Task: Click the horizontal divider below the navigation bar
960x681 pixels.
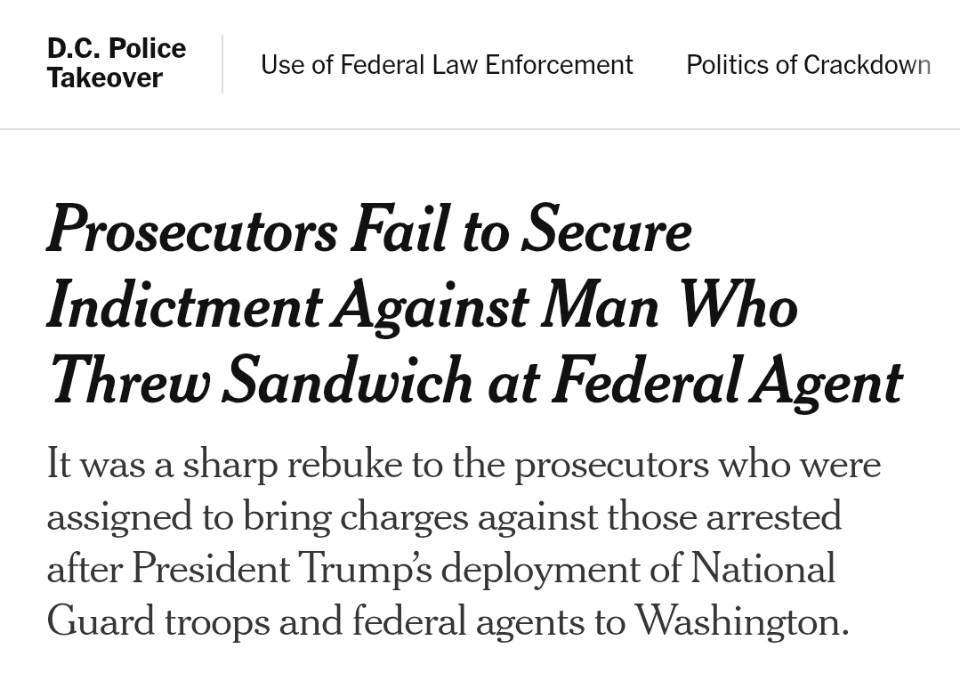Action: click(x=480, y=129)
